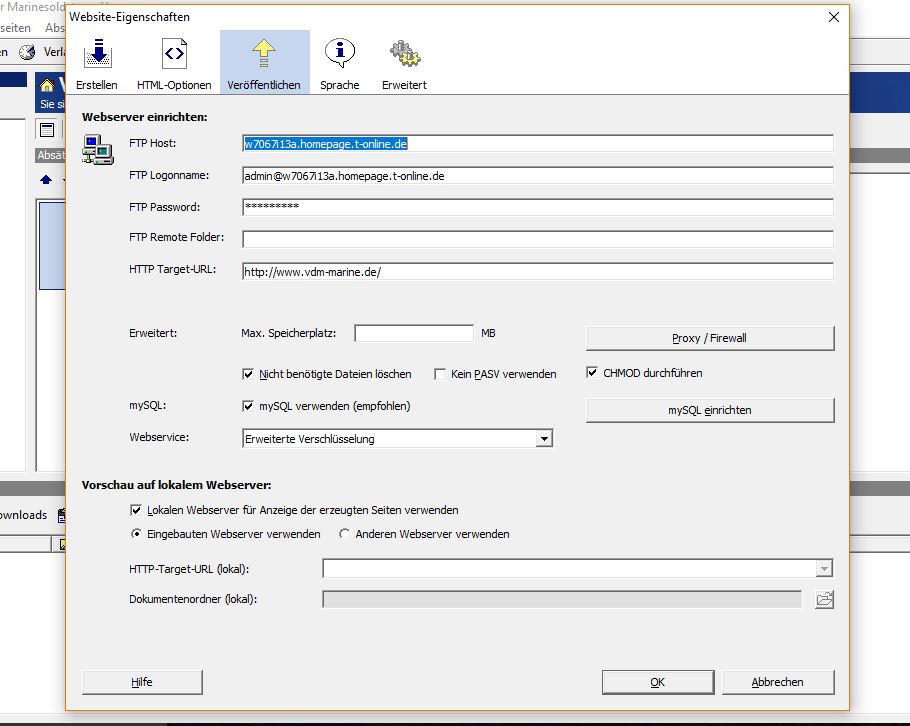Open the Erweitert gears icon

point(404,54)
